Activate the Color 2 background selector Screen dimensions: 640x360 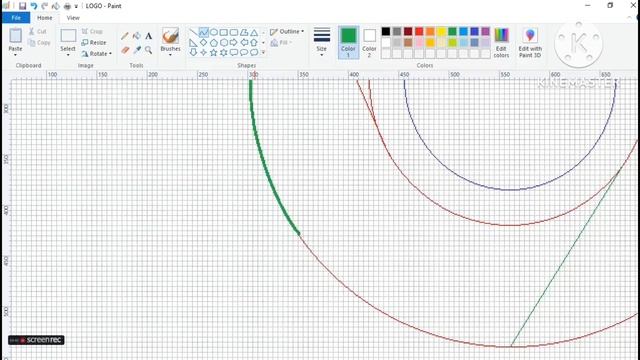click(369, 42)
